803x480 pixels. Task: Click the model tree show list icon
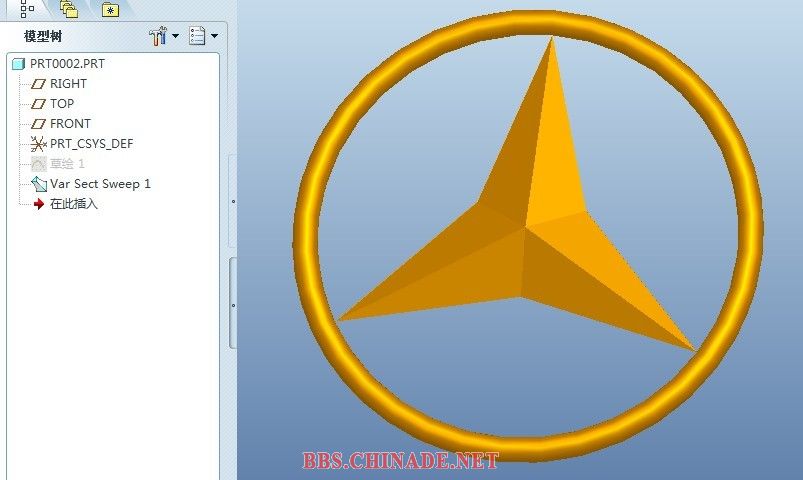click(x=197, y=36)
